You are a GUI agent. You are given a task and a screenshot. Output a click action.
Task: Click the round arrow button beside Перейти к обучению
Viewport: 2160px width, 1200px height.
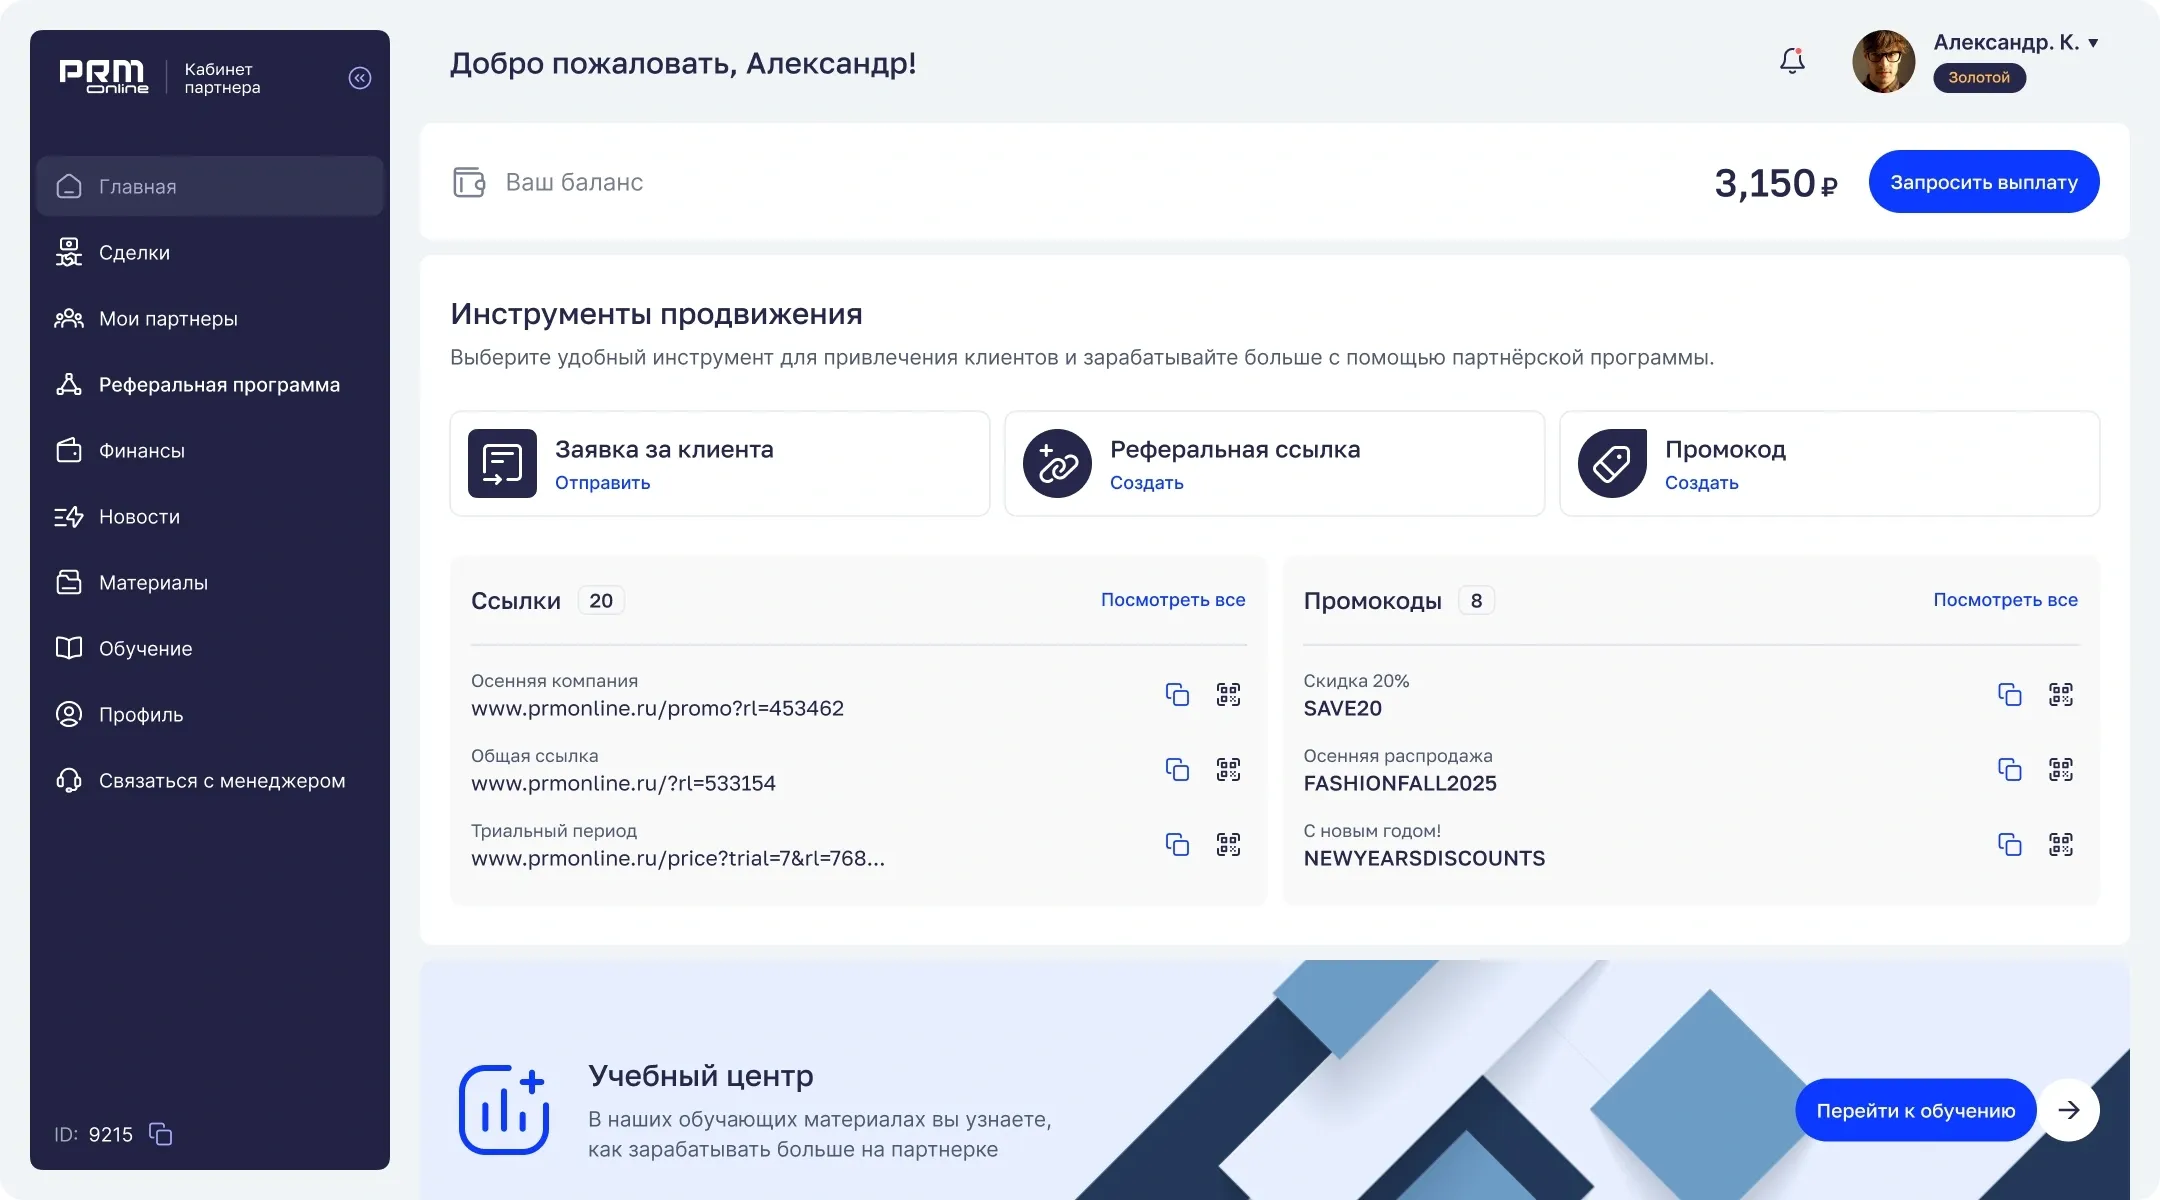tap(2069, 1110)
